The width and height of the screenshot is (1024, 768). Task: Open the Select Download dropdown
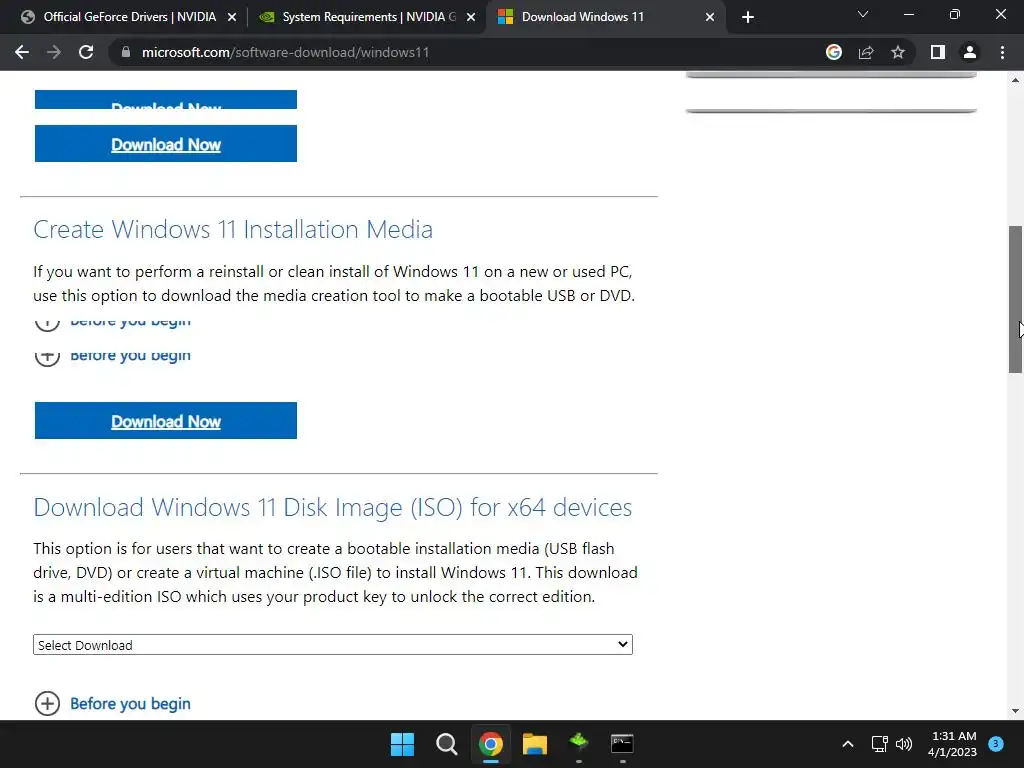[332, 645]
